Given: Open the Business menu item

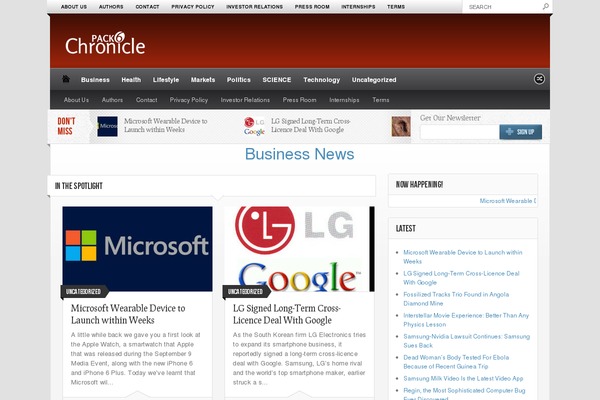Looking at the screenshot, I should coord(95,80).
